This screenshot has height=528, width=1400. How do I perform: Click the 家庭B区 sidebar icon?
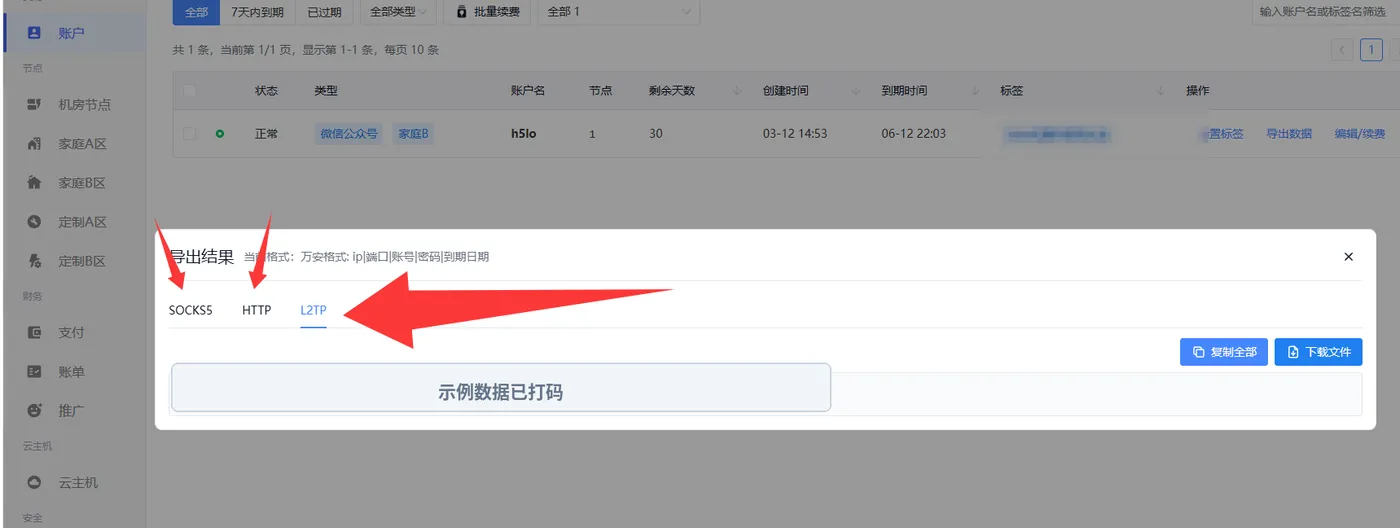tap(34, 183)
